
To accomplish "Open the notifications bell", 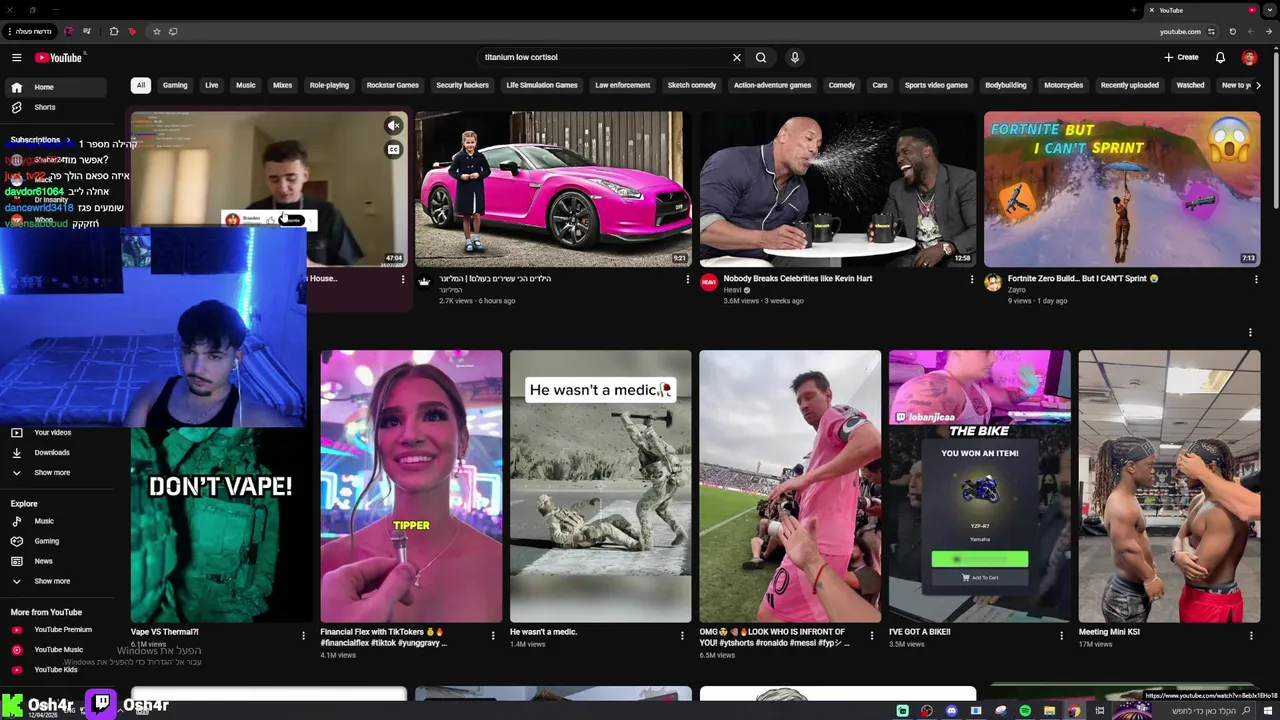I will [x=1220, y=58].
